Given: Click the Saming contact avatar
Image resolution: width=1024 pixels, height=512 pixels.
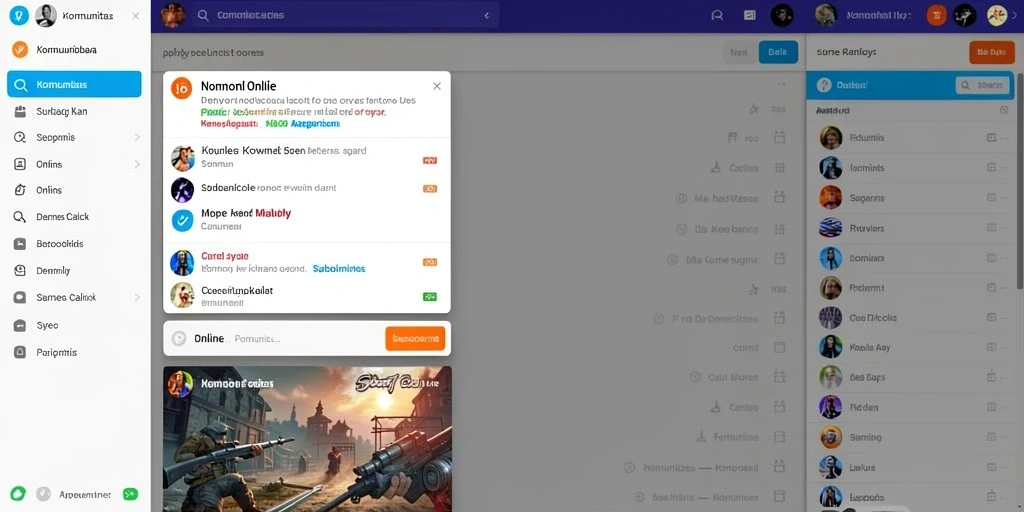Looking at the screenshot, I should [831, 437].
